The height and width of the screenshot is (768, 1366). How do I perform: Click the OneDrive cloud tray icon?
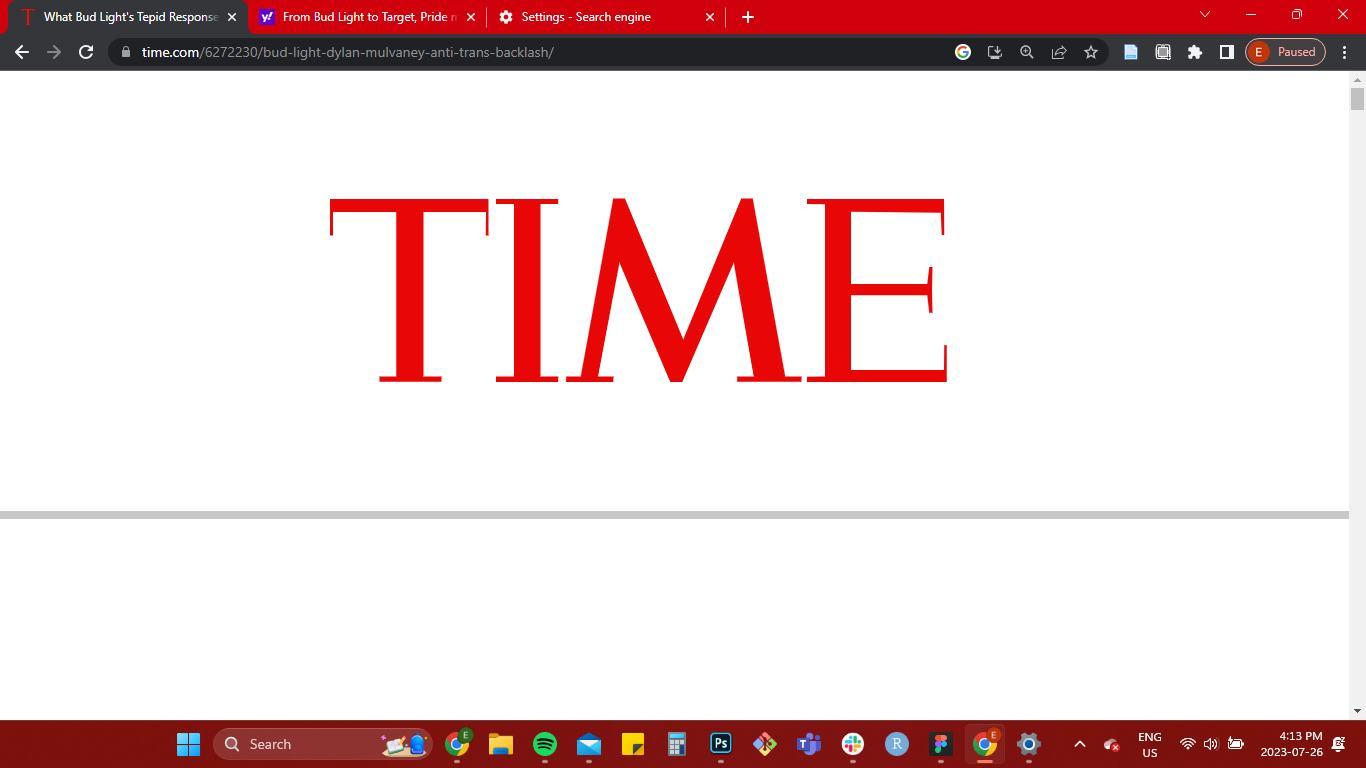1111,744
